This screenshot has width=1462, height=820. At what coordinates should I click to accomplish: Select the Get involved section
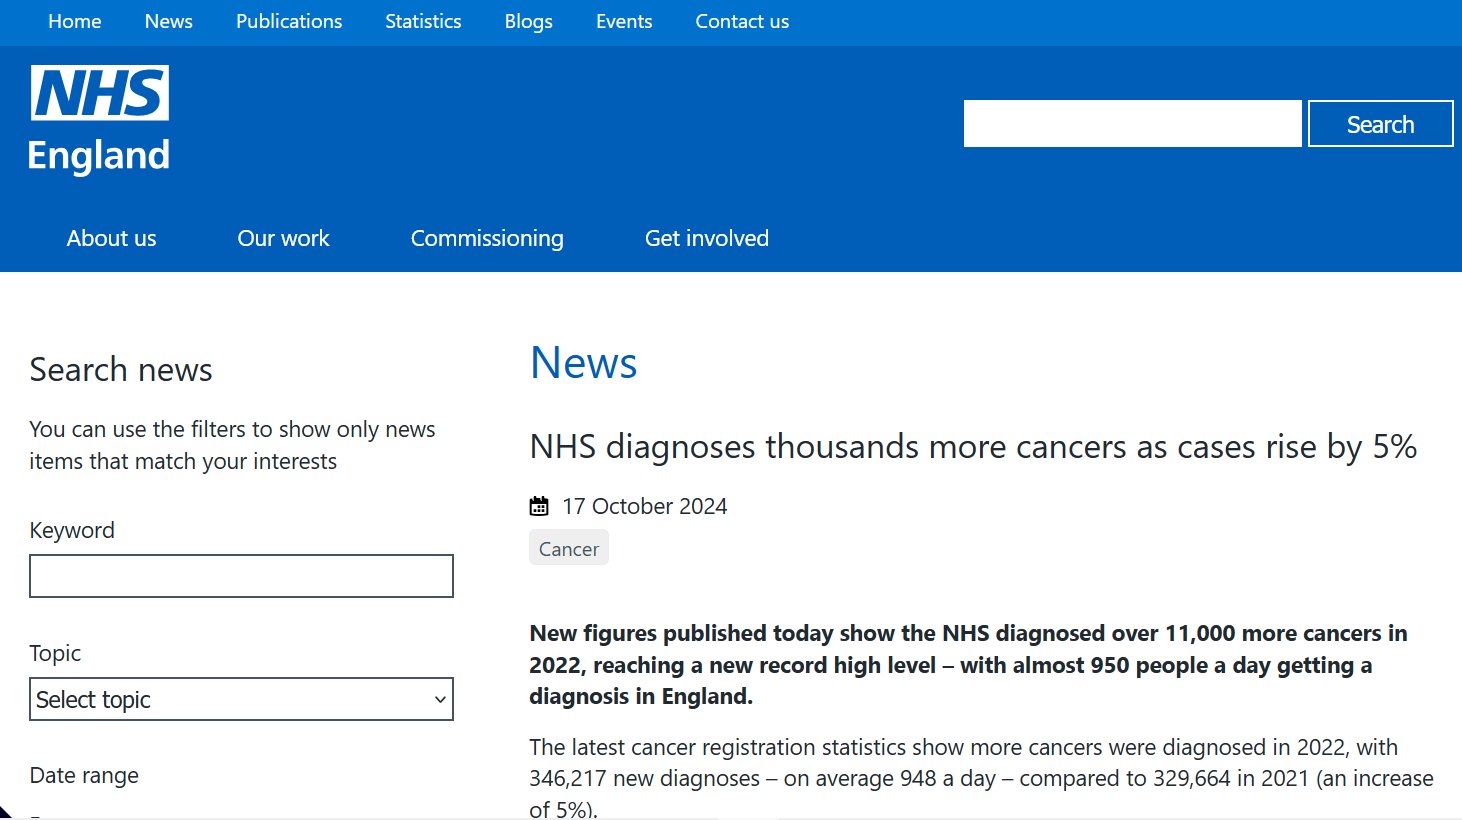(x=706, y=238)
